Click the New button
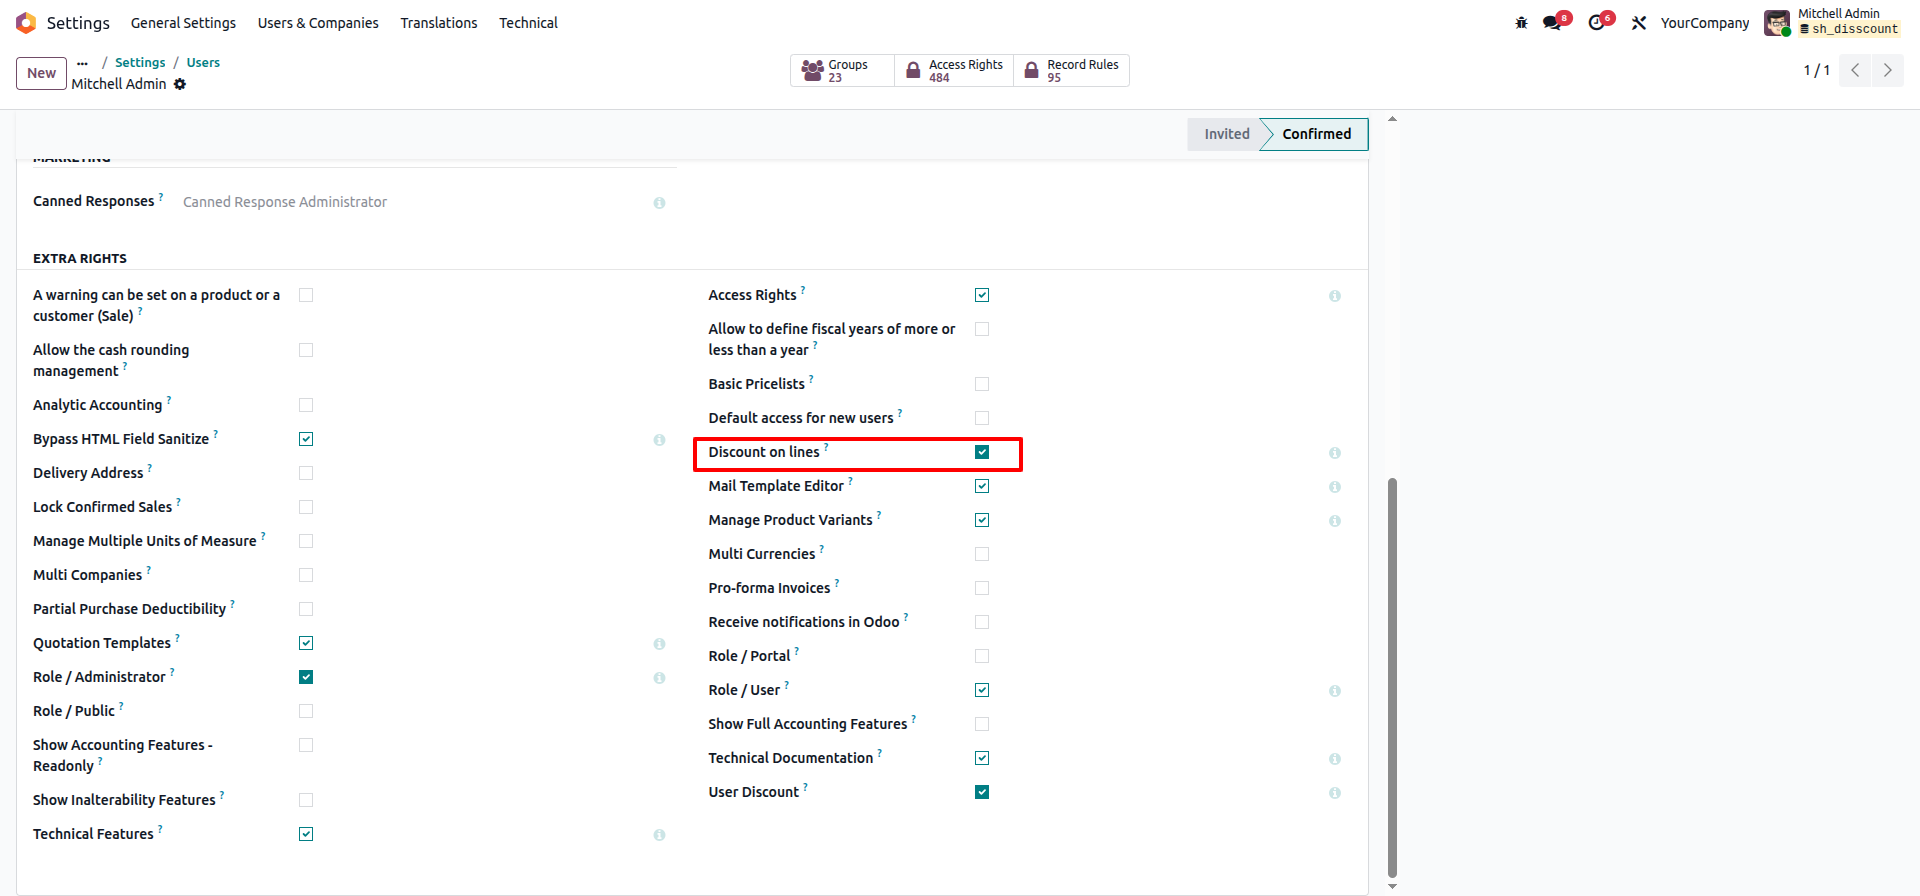Screen dimensions: 1920x896 [x=41, y=73]
